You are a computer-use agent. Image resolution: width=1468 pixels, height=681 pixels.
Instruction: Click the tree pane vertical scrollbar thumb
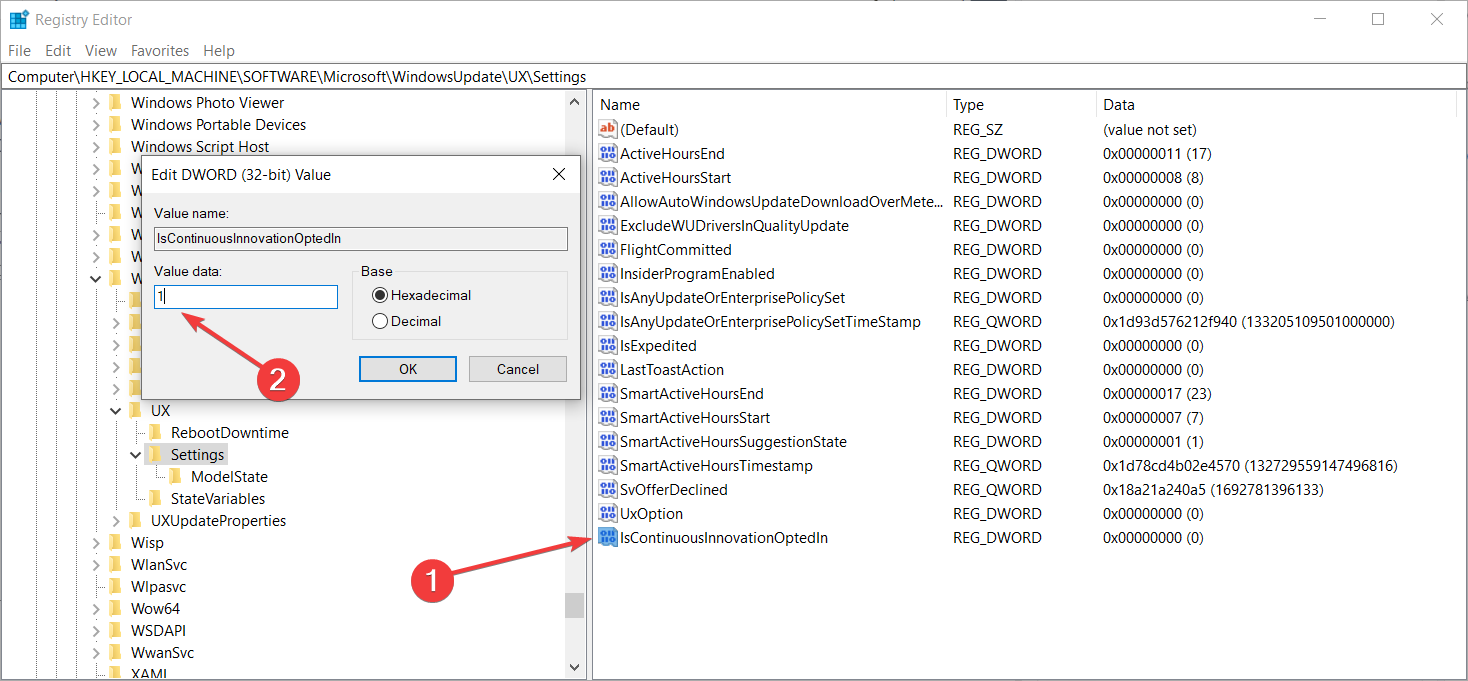[x=574, y=606]
